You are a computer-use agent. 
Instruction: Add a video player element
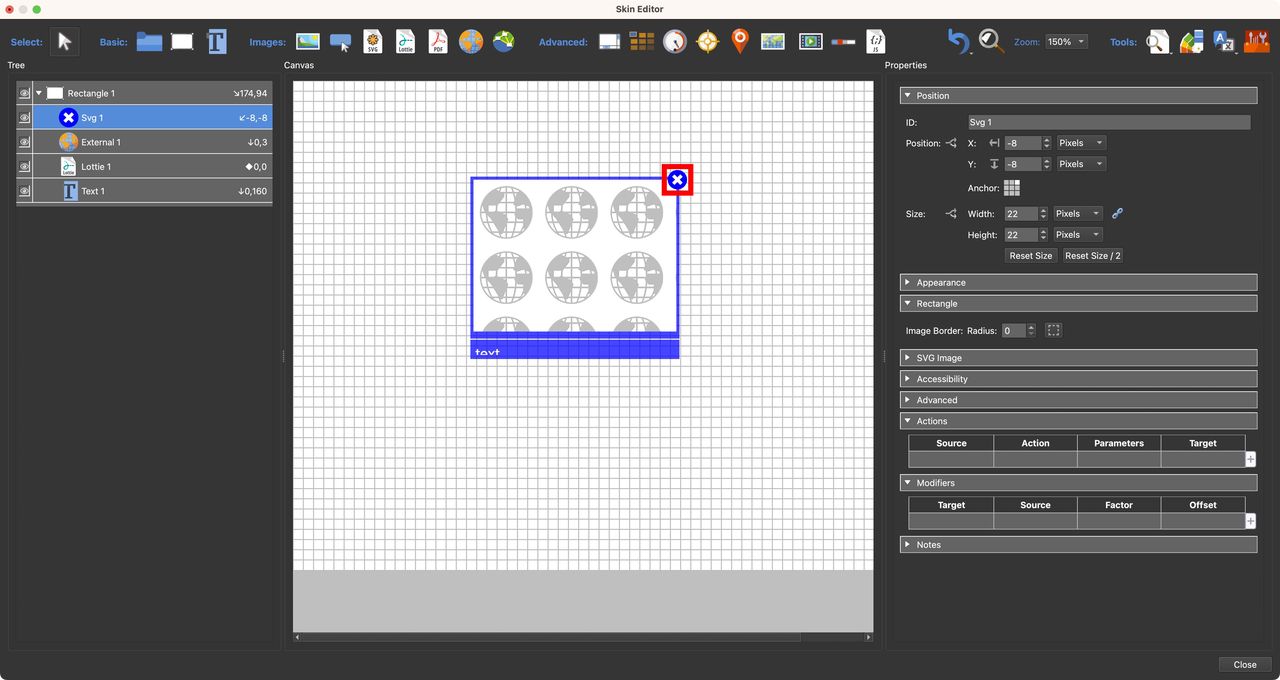[x=810, y=41]
